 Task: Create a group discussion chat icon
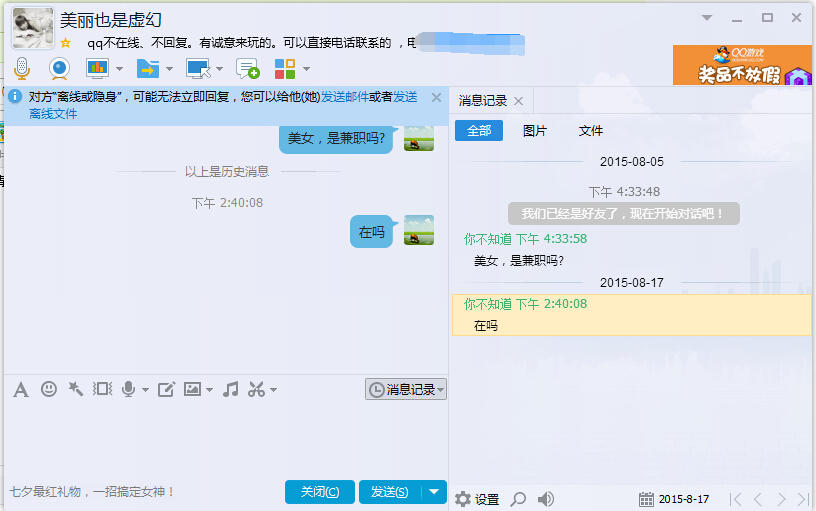(x=248, y=68)
